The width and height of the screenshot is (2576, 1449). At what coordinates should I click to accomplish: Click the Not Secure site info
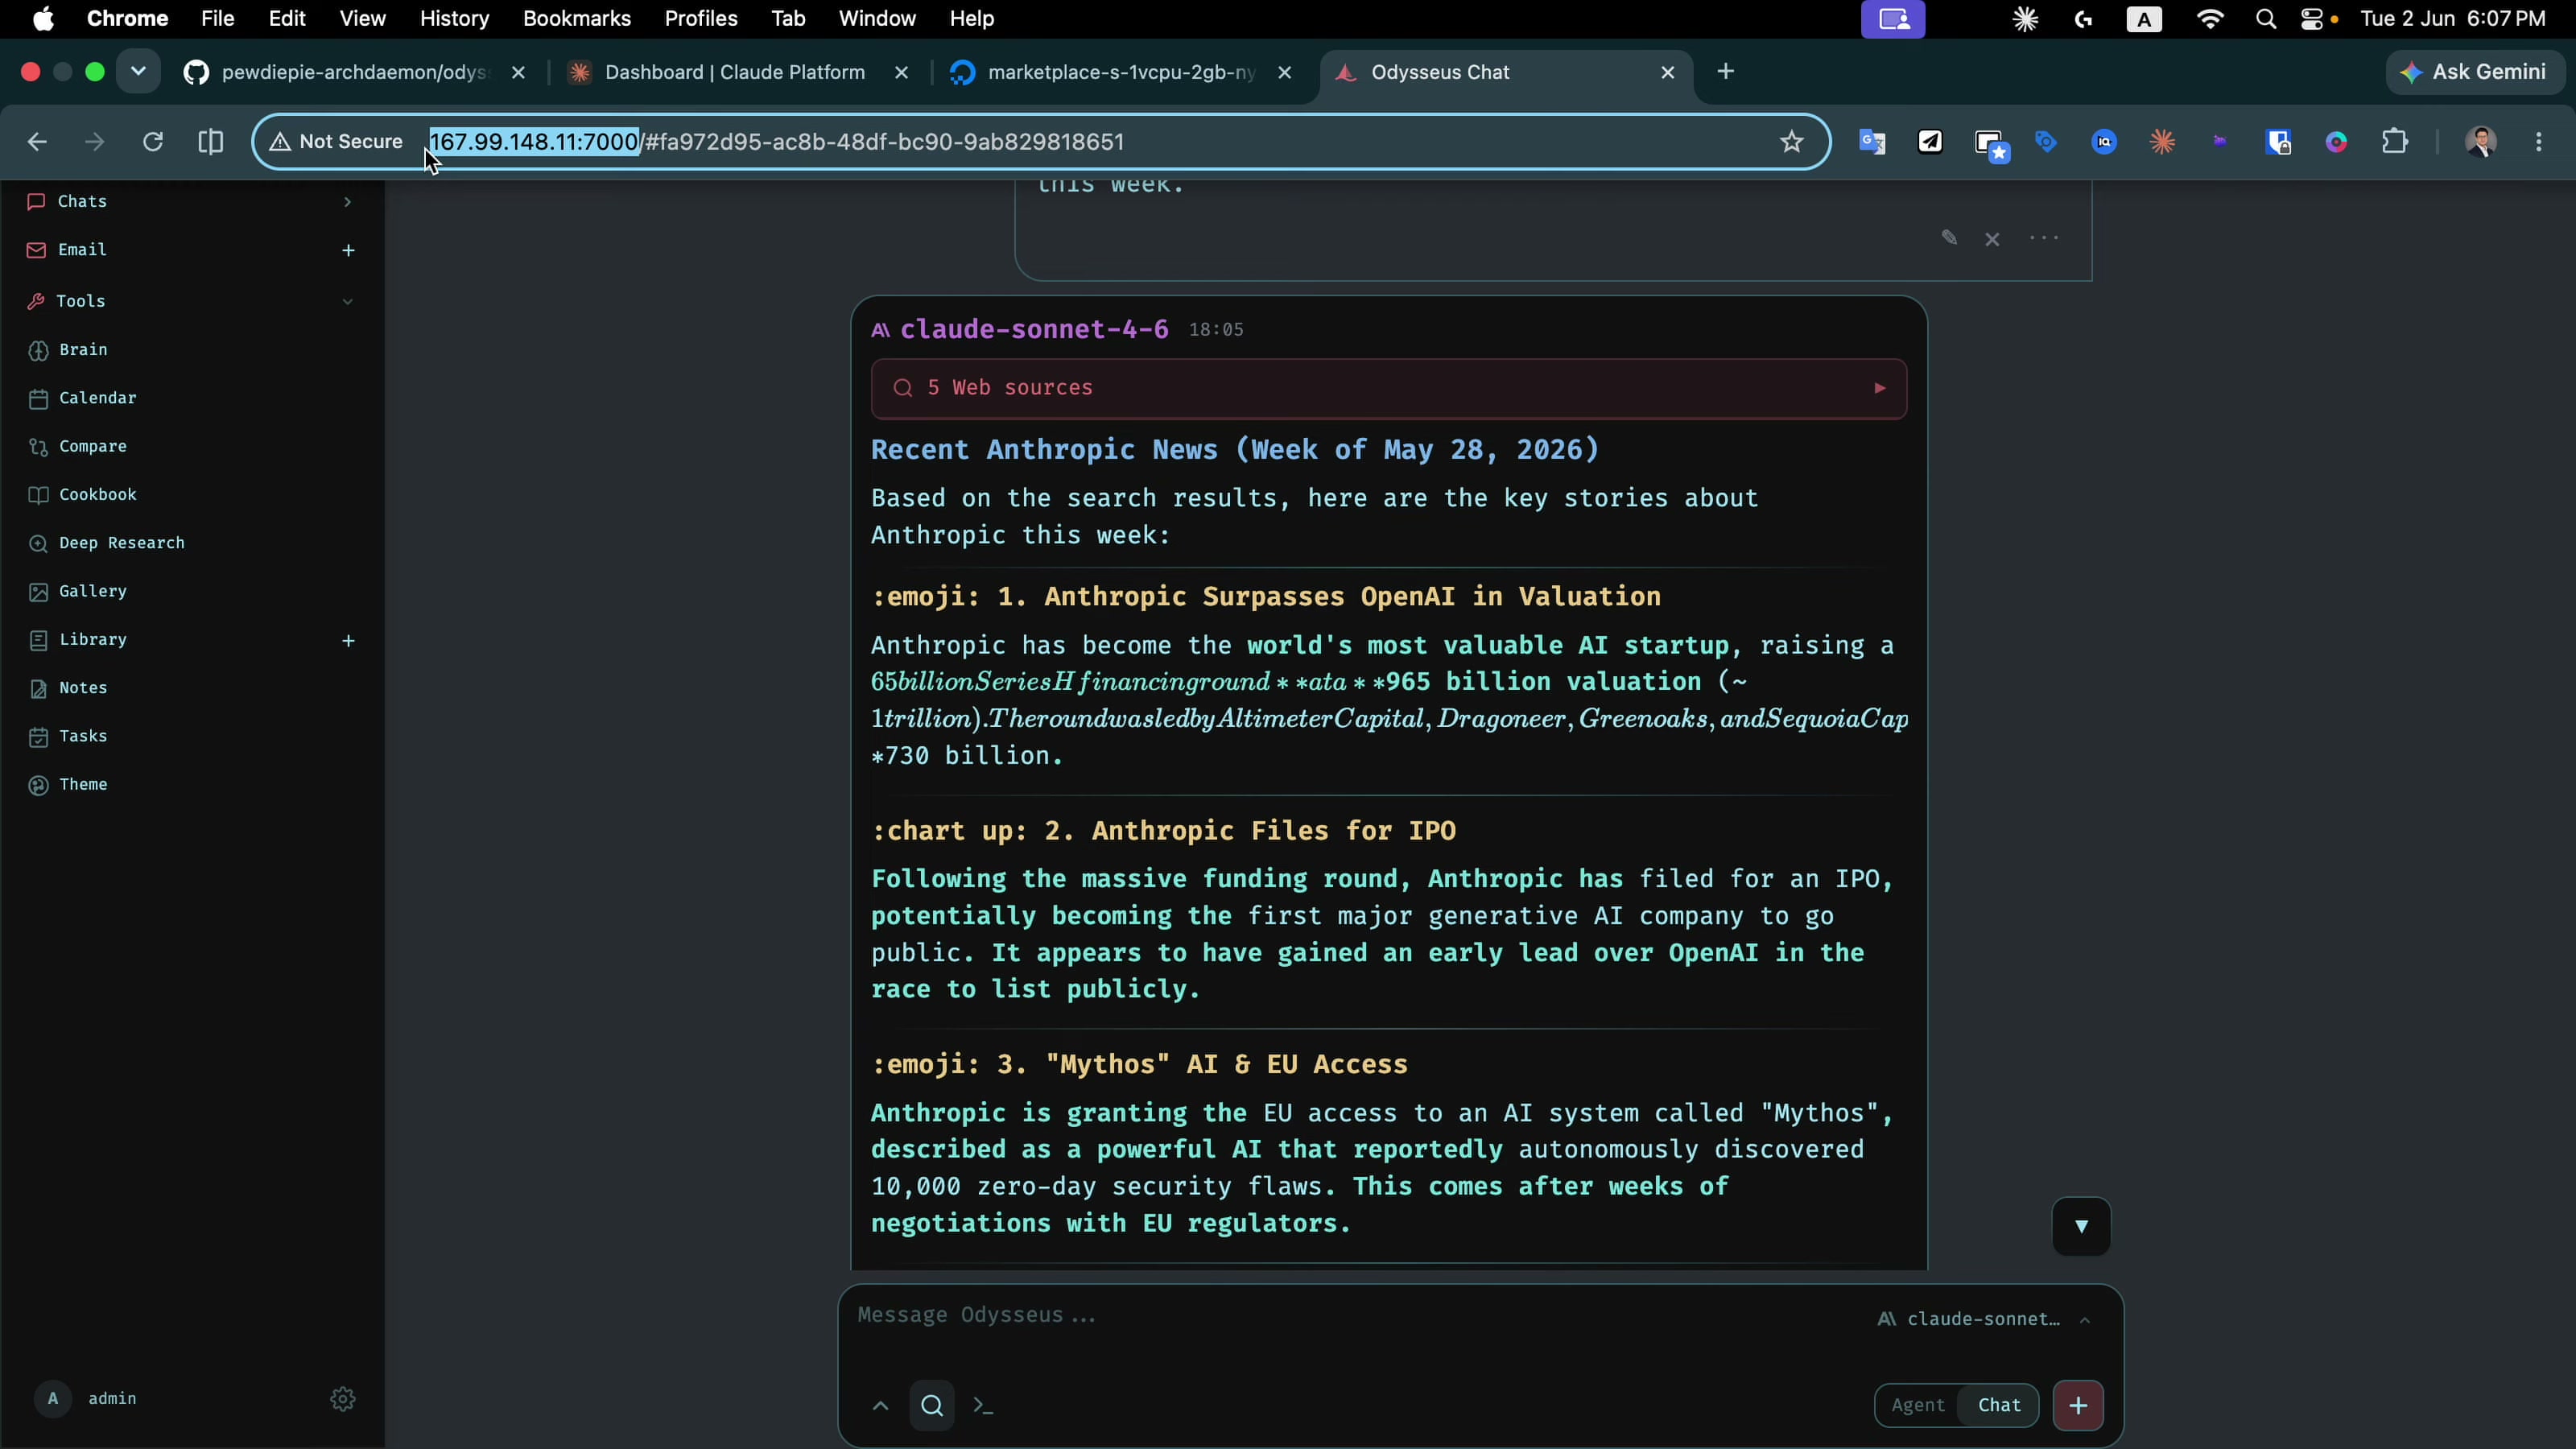[337, 142]
